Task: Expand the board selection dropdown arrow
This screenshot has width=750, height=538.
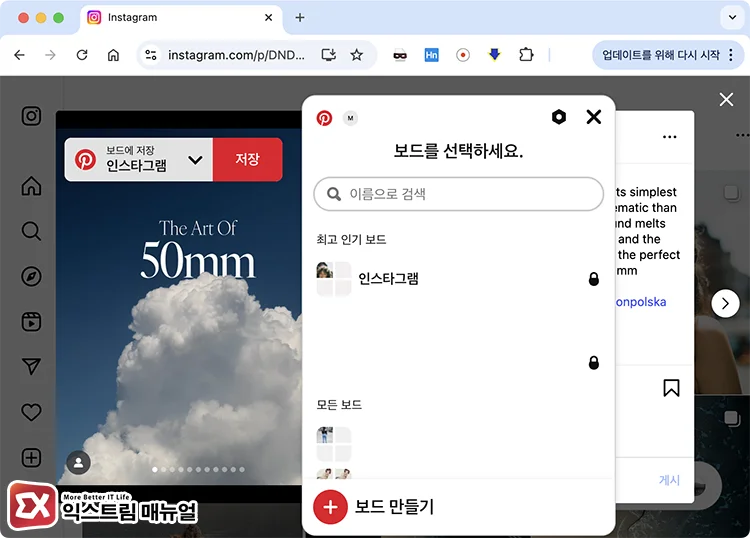Action: [195, 160]
